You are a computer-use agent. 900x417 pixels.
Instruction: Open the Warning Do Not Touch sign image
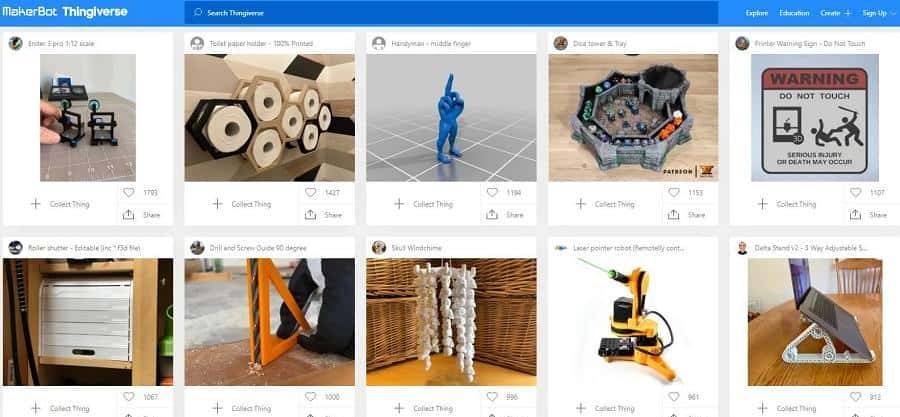(x=814, y=118)
